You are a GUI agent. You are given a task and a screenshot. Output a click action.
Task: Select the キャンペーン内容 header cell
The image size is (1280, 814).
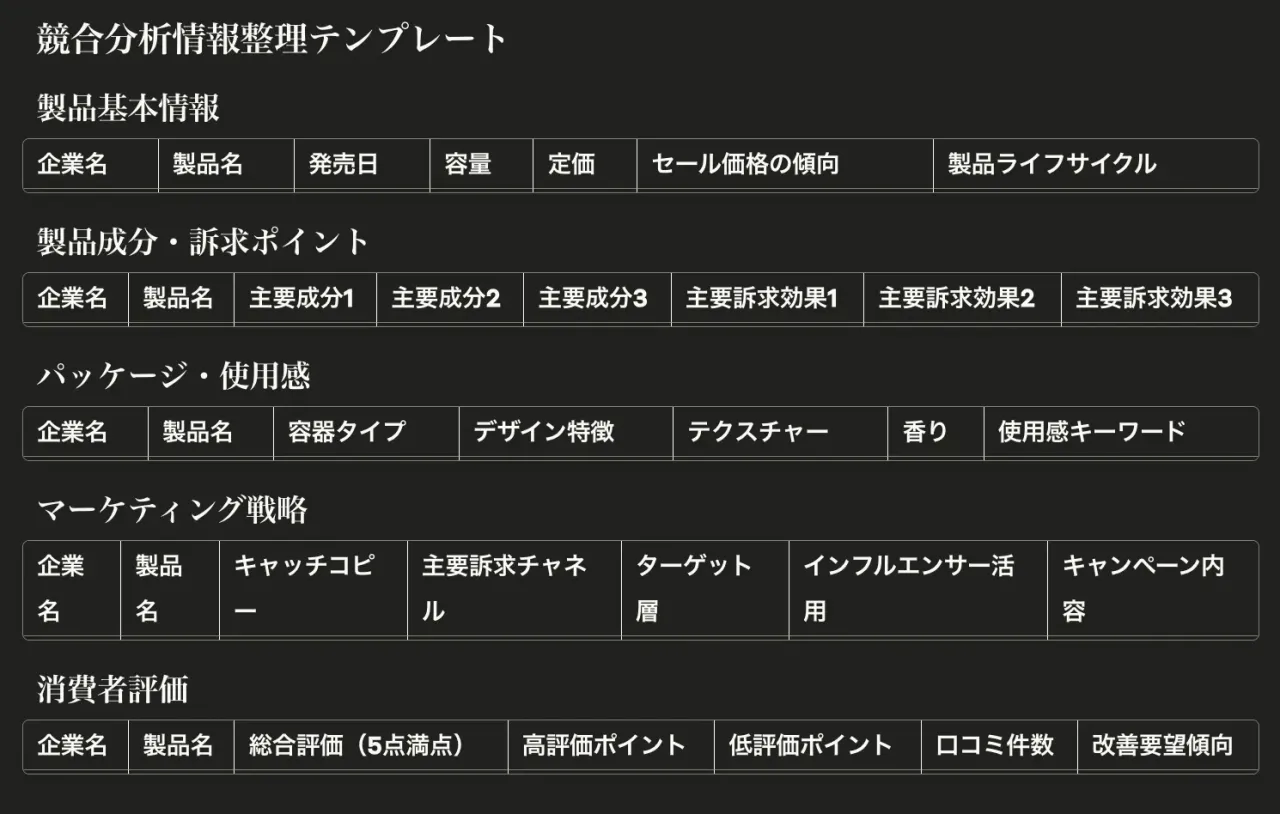(x=1153, y=590)
